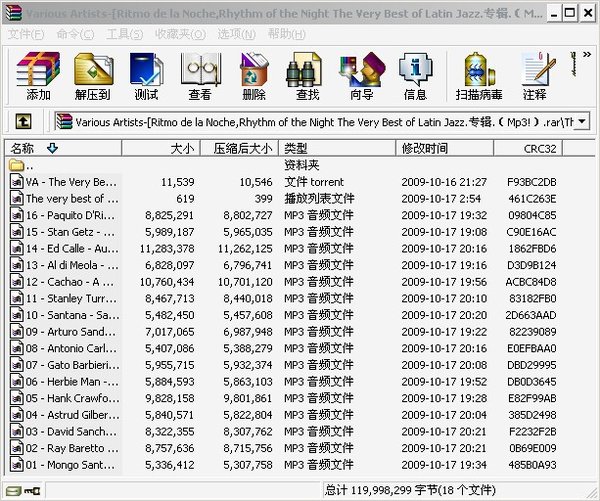
Task: Click the '播放列表文件' type cell
Action: tap(319, 199)
